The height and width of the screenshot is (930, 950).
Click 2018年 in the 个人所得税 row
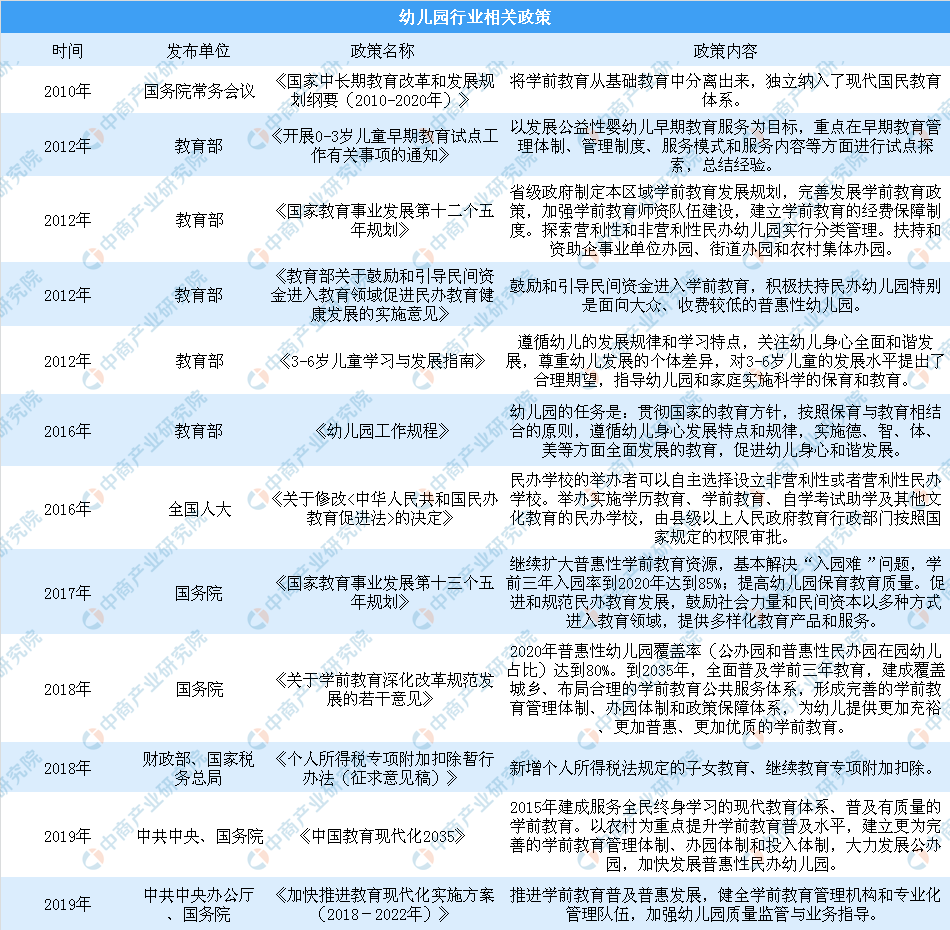point(67,768)
